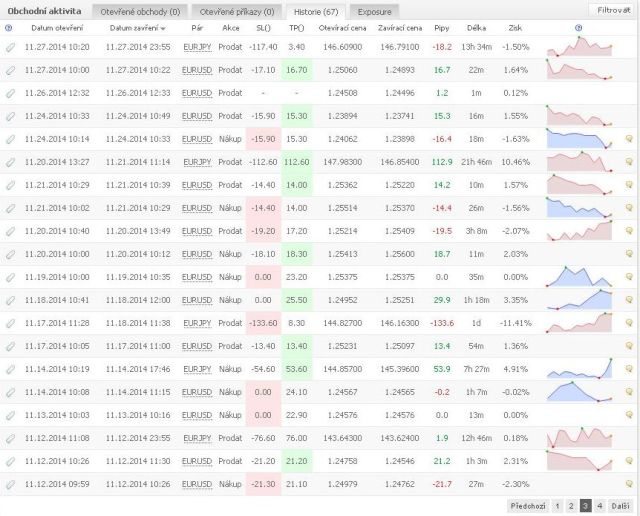Viewport: 640px width, 516px height.
Task: Open the comment bubble for the 11.24.2014 10:14 trade
Action: pyautogui.click(x=629, y=139)
